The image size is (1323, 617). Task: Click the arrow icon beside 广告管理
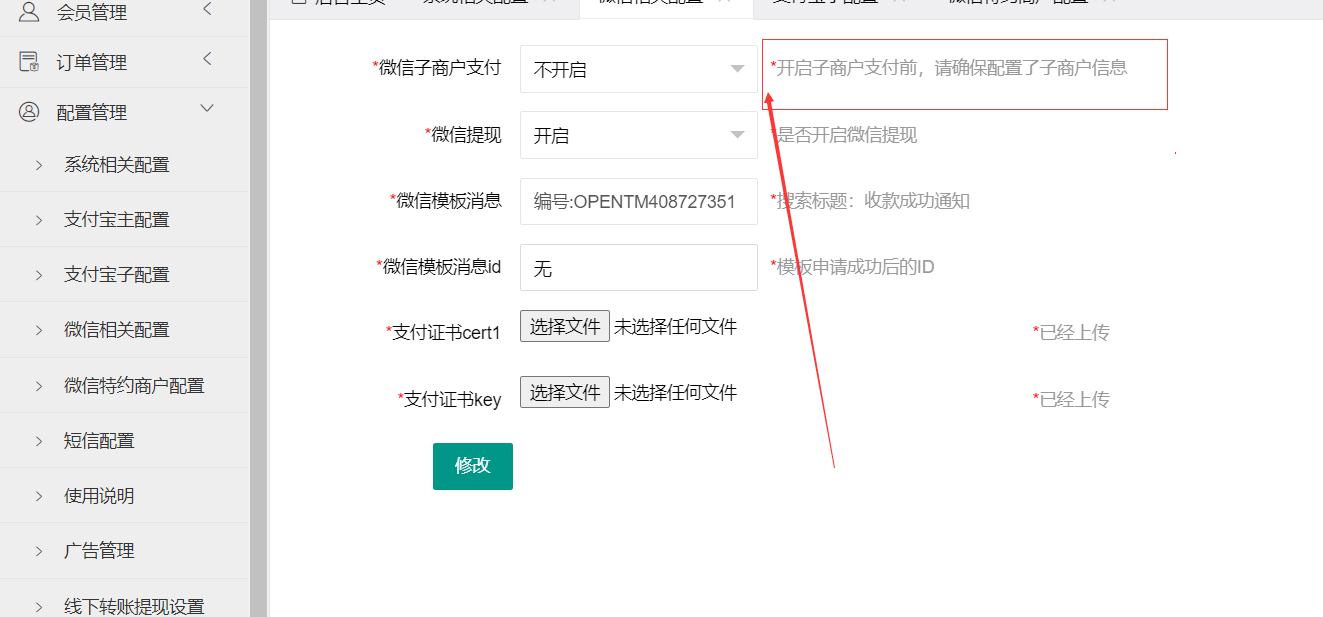[x=39, y=551]
